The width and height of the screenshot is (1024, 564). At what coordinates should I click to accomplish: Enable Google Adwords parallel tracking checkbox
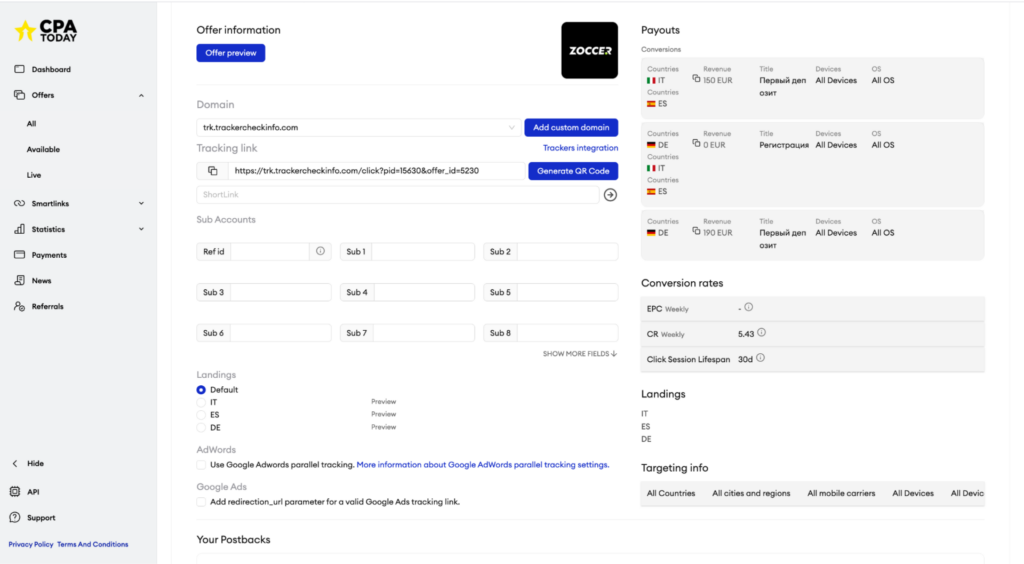(201, 465)
